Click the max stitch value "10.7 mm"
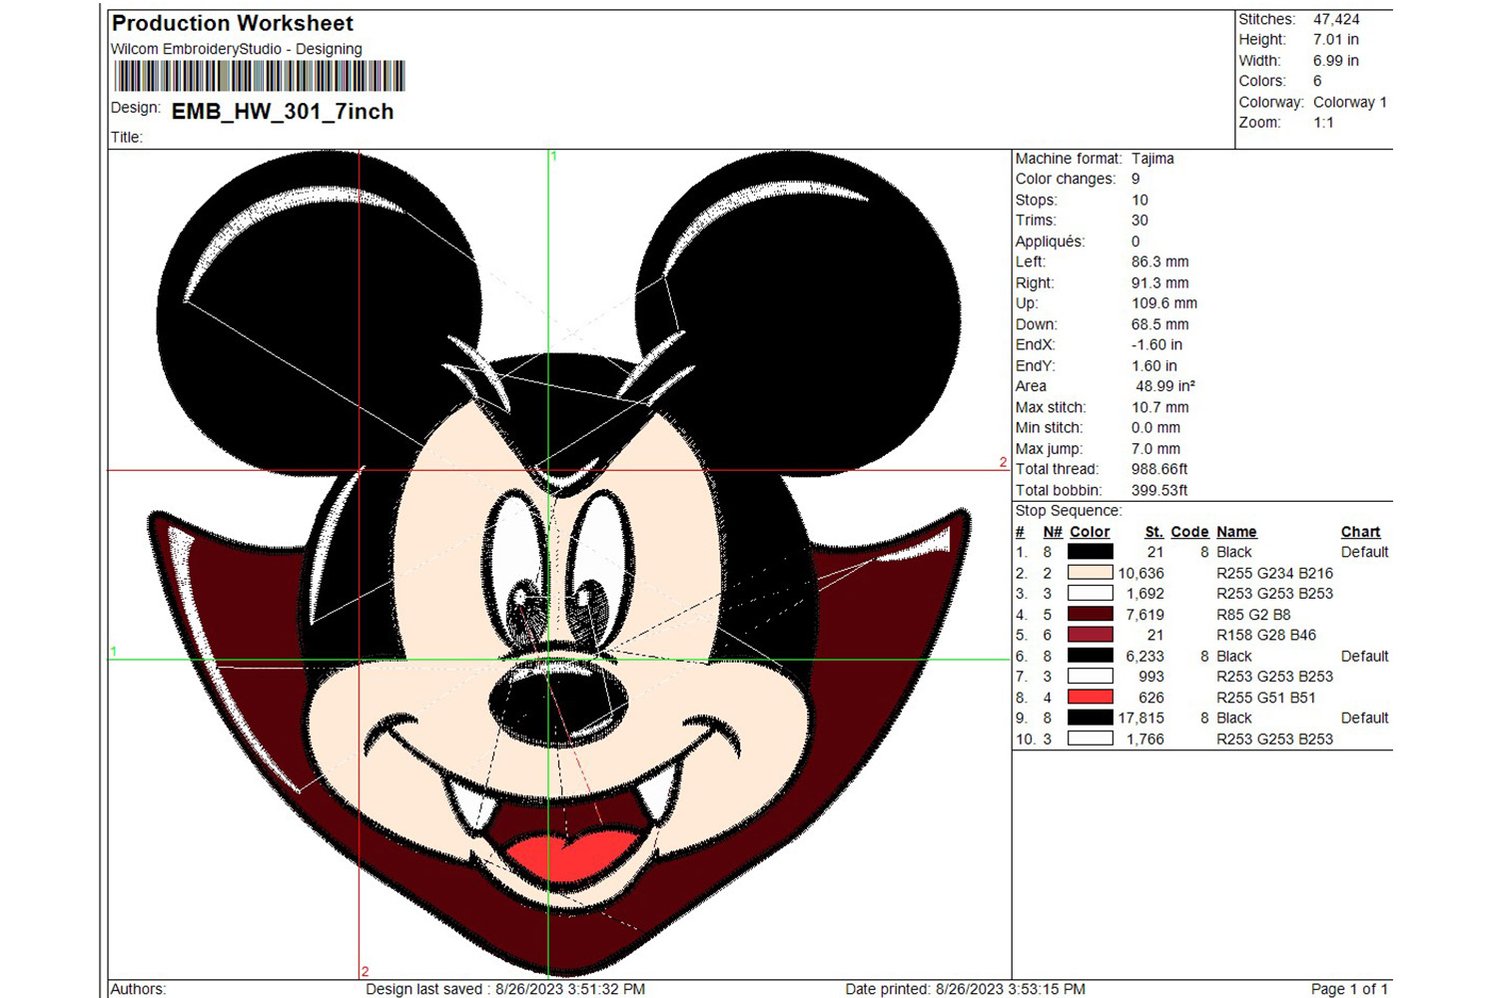Viewport: 1500px width, 998px height. point(1160,408)
